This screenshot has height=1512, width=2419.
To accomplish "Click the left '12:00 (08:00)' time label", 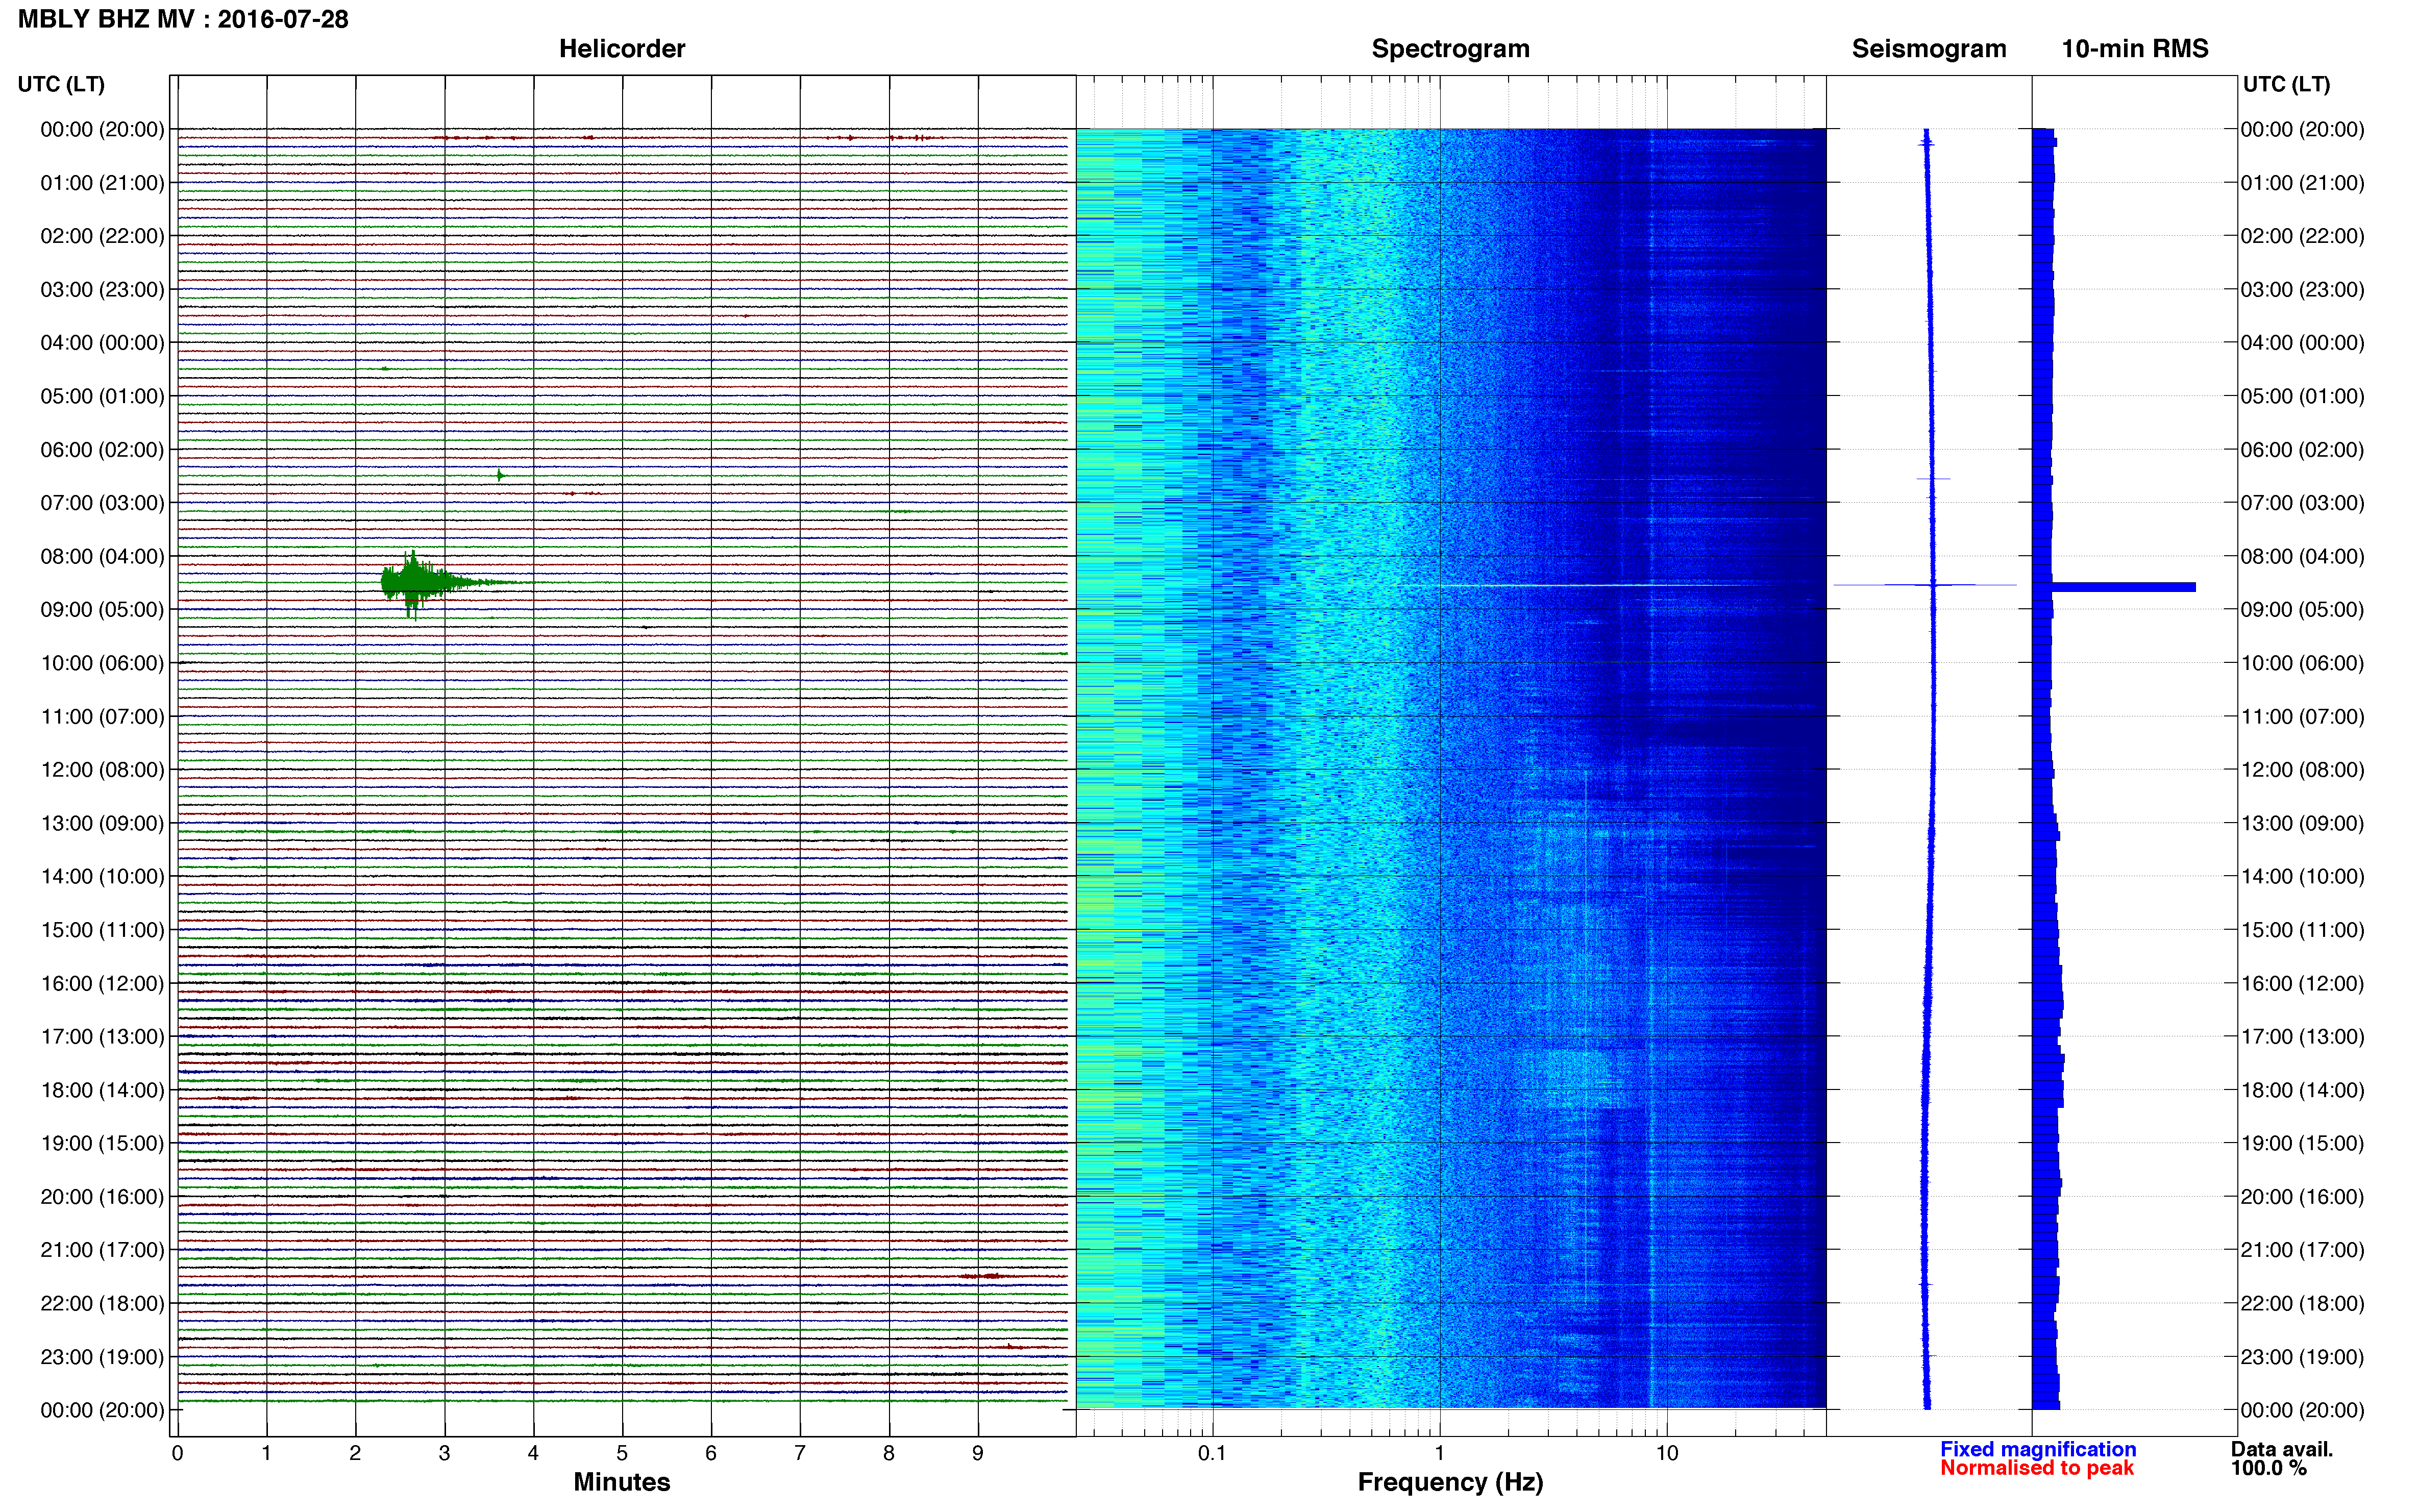I will click(x=102, y=770).
